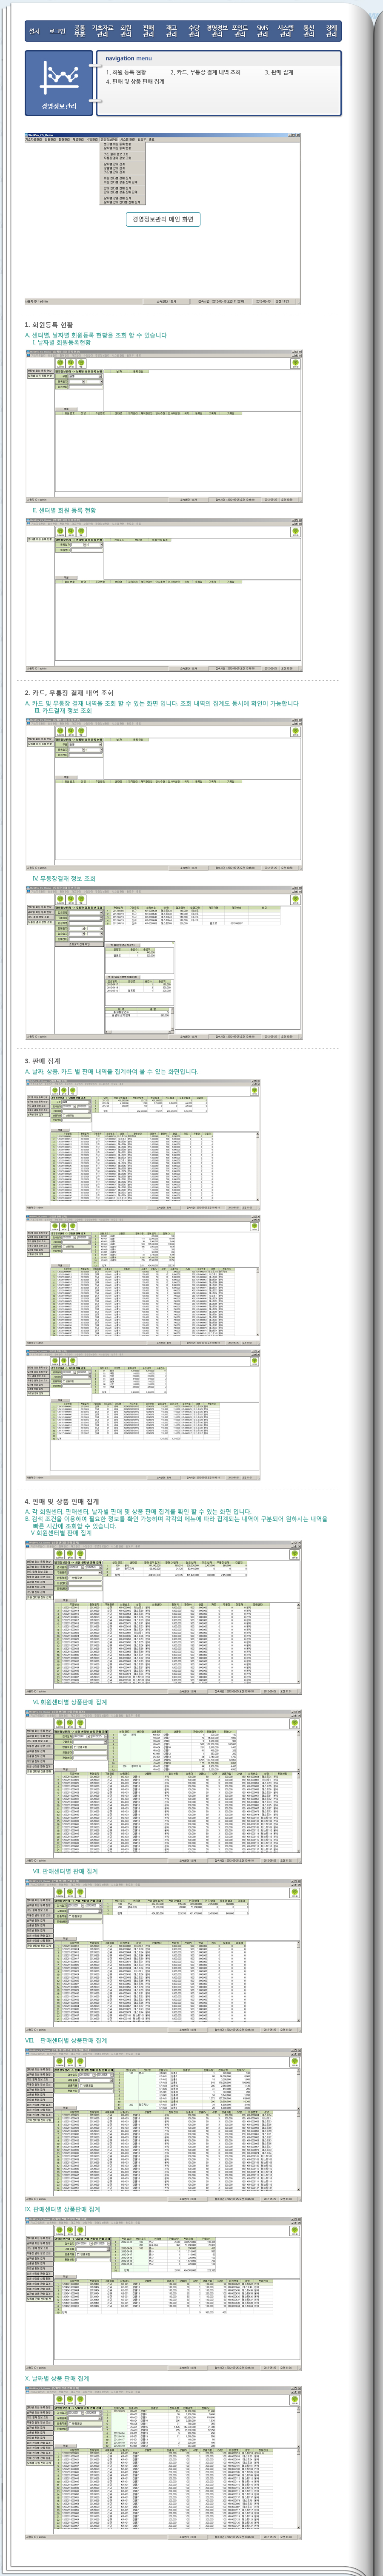Select the '1. 회원등록 현황' section heading
Viewport: 383px width, 2576px height.
[49, 325]
